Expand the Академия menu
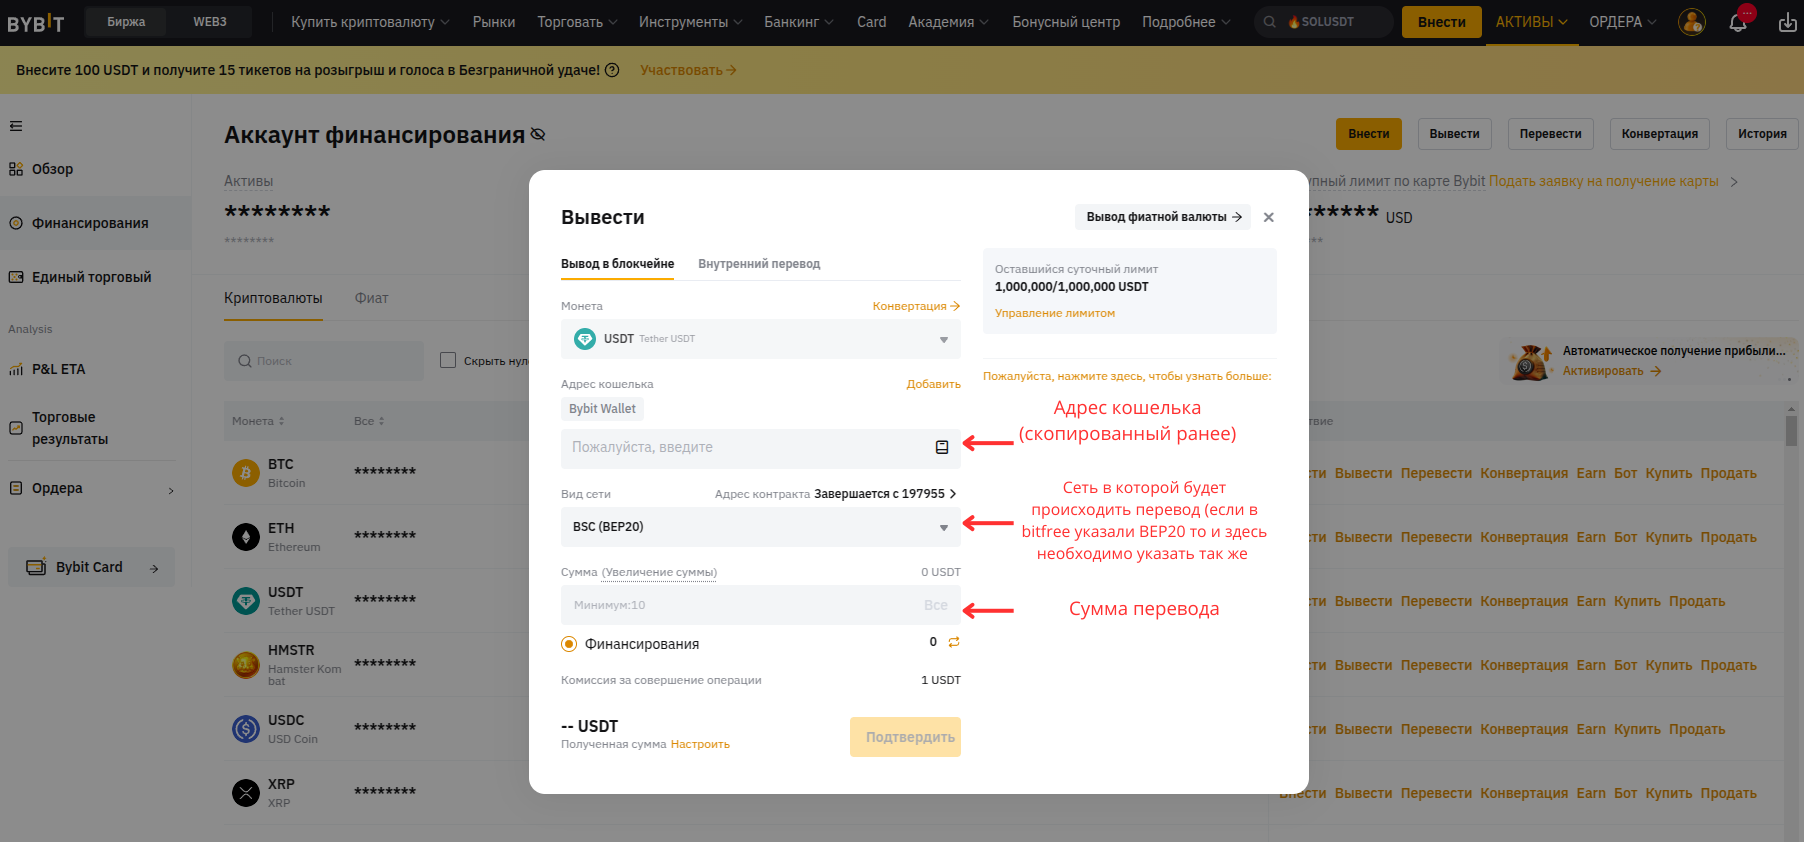The image size is (1804, 842). point(948,22)
